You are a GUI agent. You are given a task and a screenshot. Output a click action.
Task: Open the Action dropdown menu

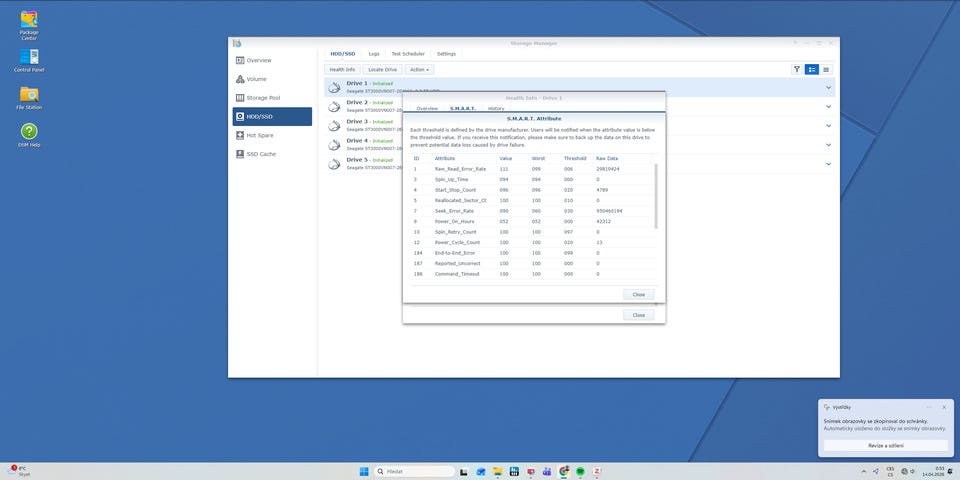click(419, 70)
